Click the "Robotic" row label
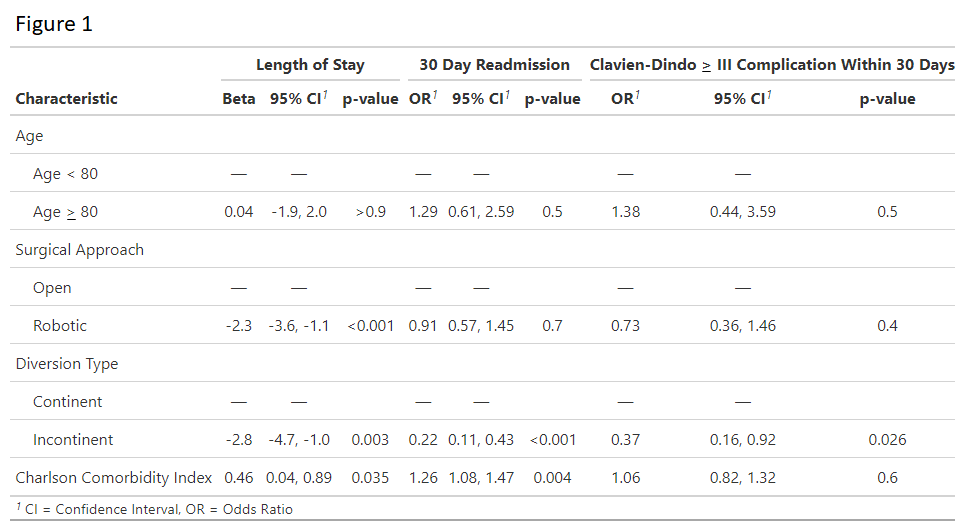 coord(60,326)
